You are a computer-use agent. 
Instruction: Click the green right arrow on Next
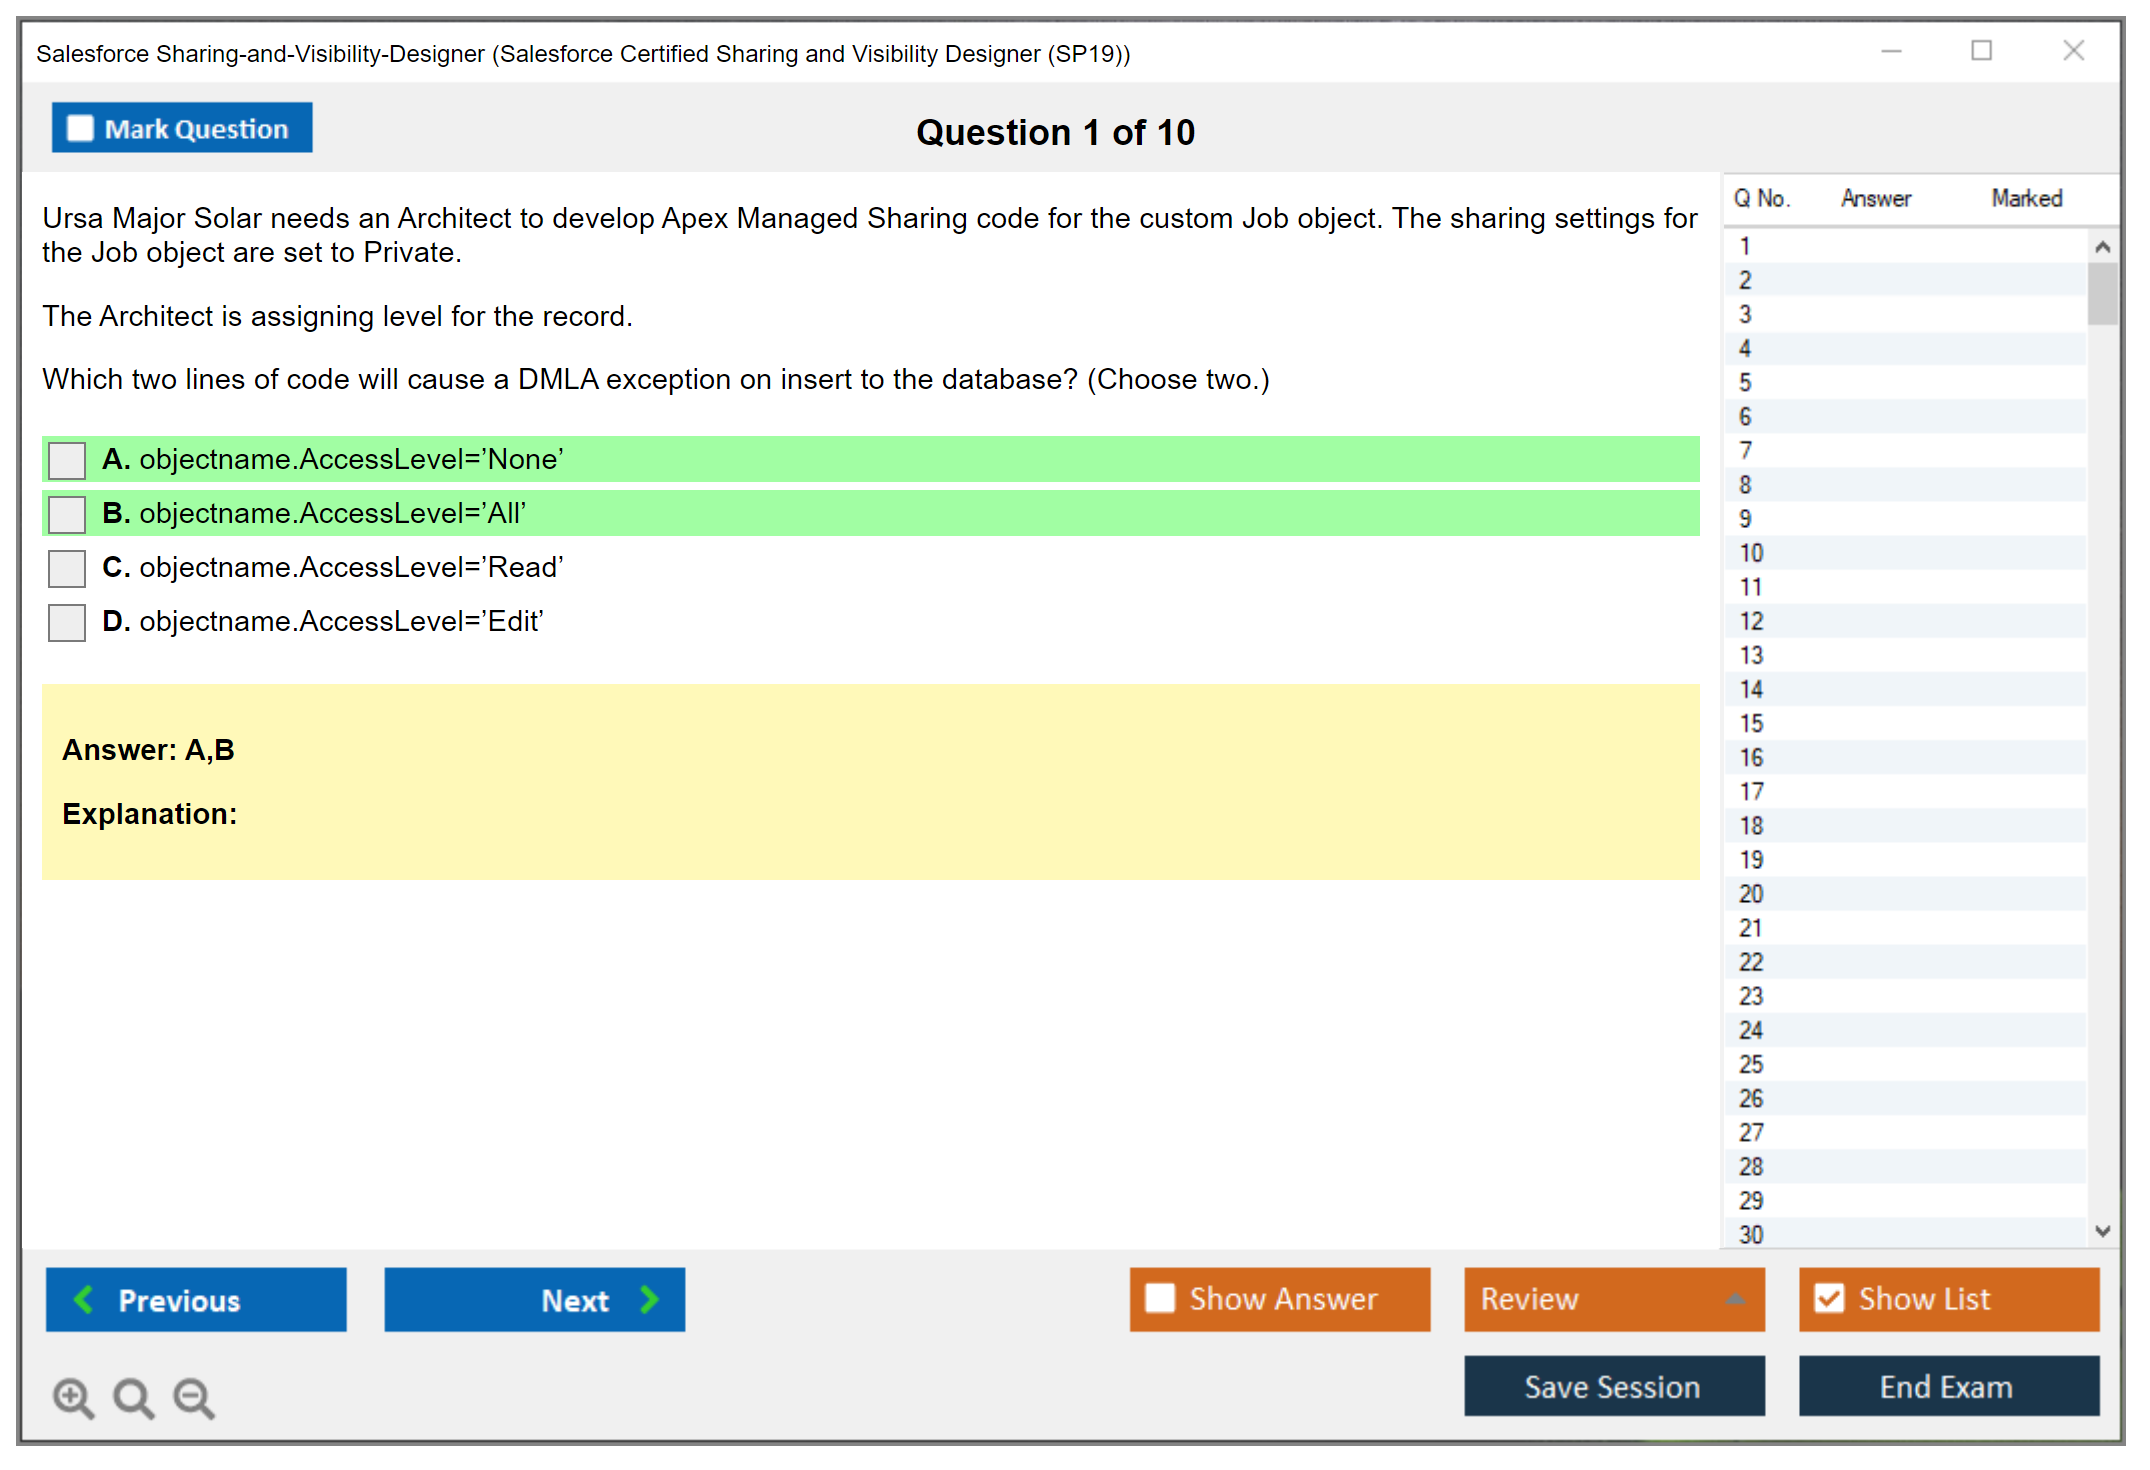tap(650, 1299)
